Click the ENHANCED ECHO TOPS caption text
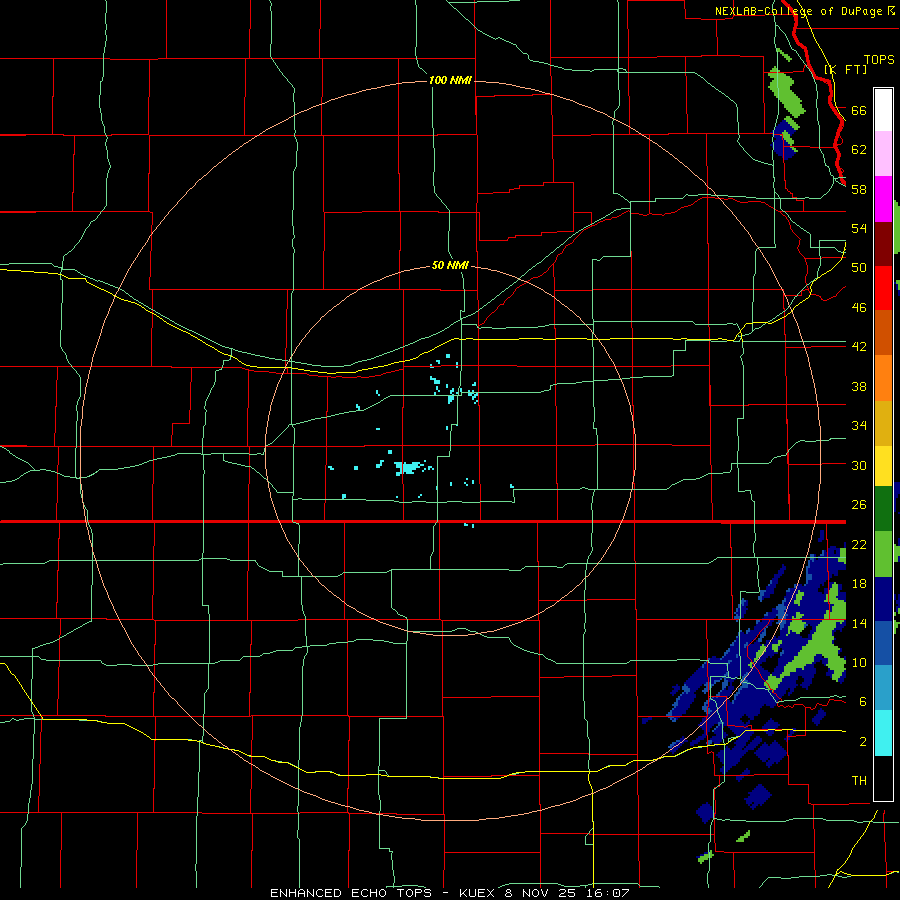 pos(351,893)
